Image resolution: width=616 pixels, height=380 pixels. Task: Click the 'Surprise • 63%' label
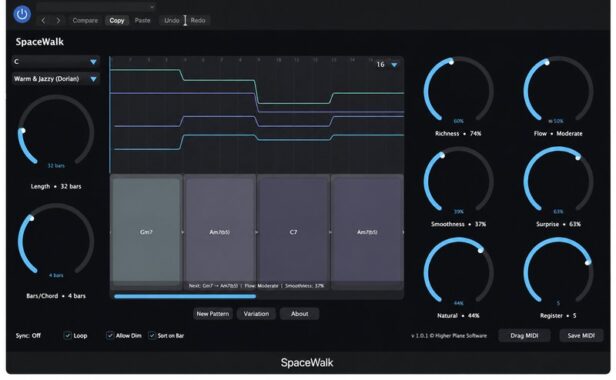point(558,224)
